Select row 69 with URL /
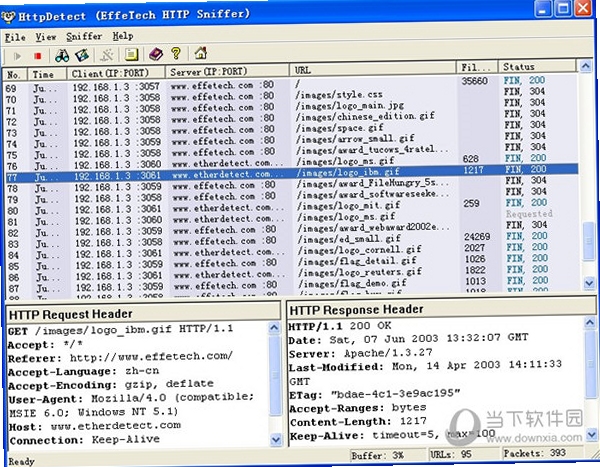The image size is (600, 467). [291, 84]
